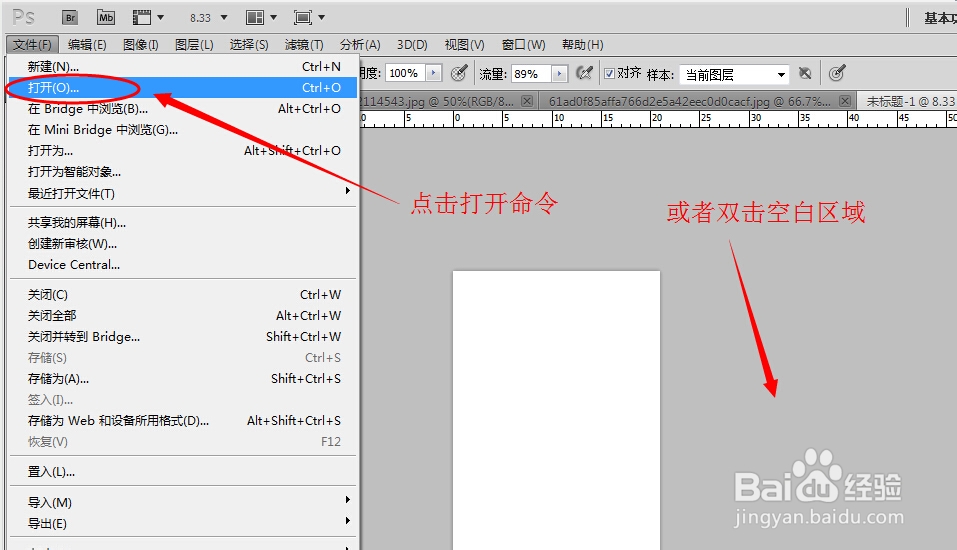
Task: Open the flow 89% slider arrow
Action: (559, 74)
